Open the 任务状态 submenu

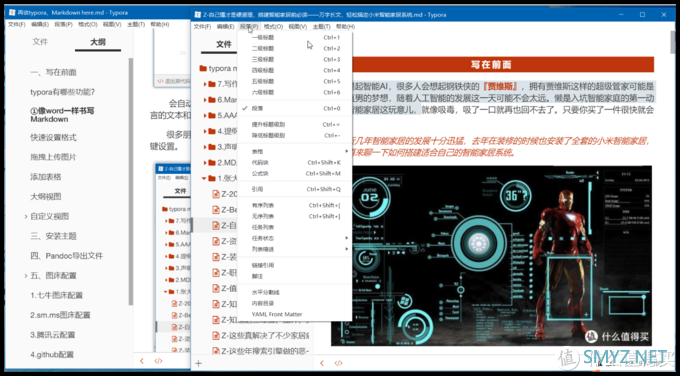coord(295,238)
